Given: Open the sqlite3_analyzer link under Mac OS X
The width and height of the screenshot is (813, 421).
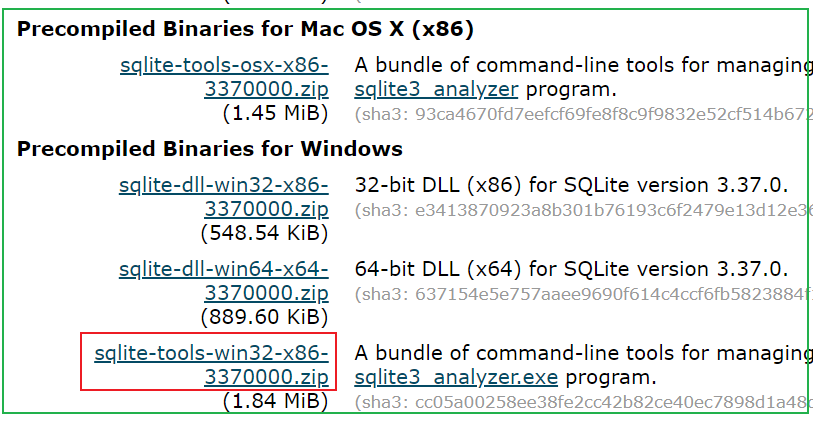Looking at the screenshot, I should (x=436, y=89).
